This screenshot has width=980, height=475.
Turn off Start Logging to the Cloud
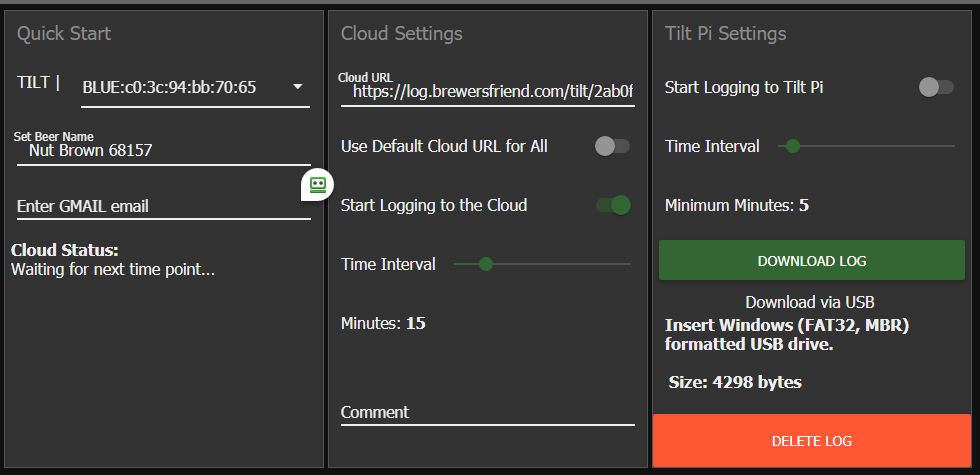[613, 205]
